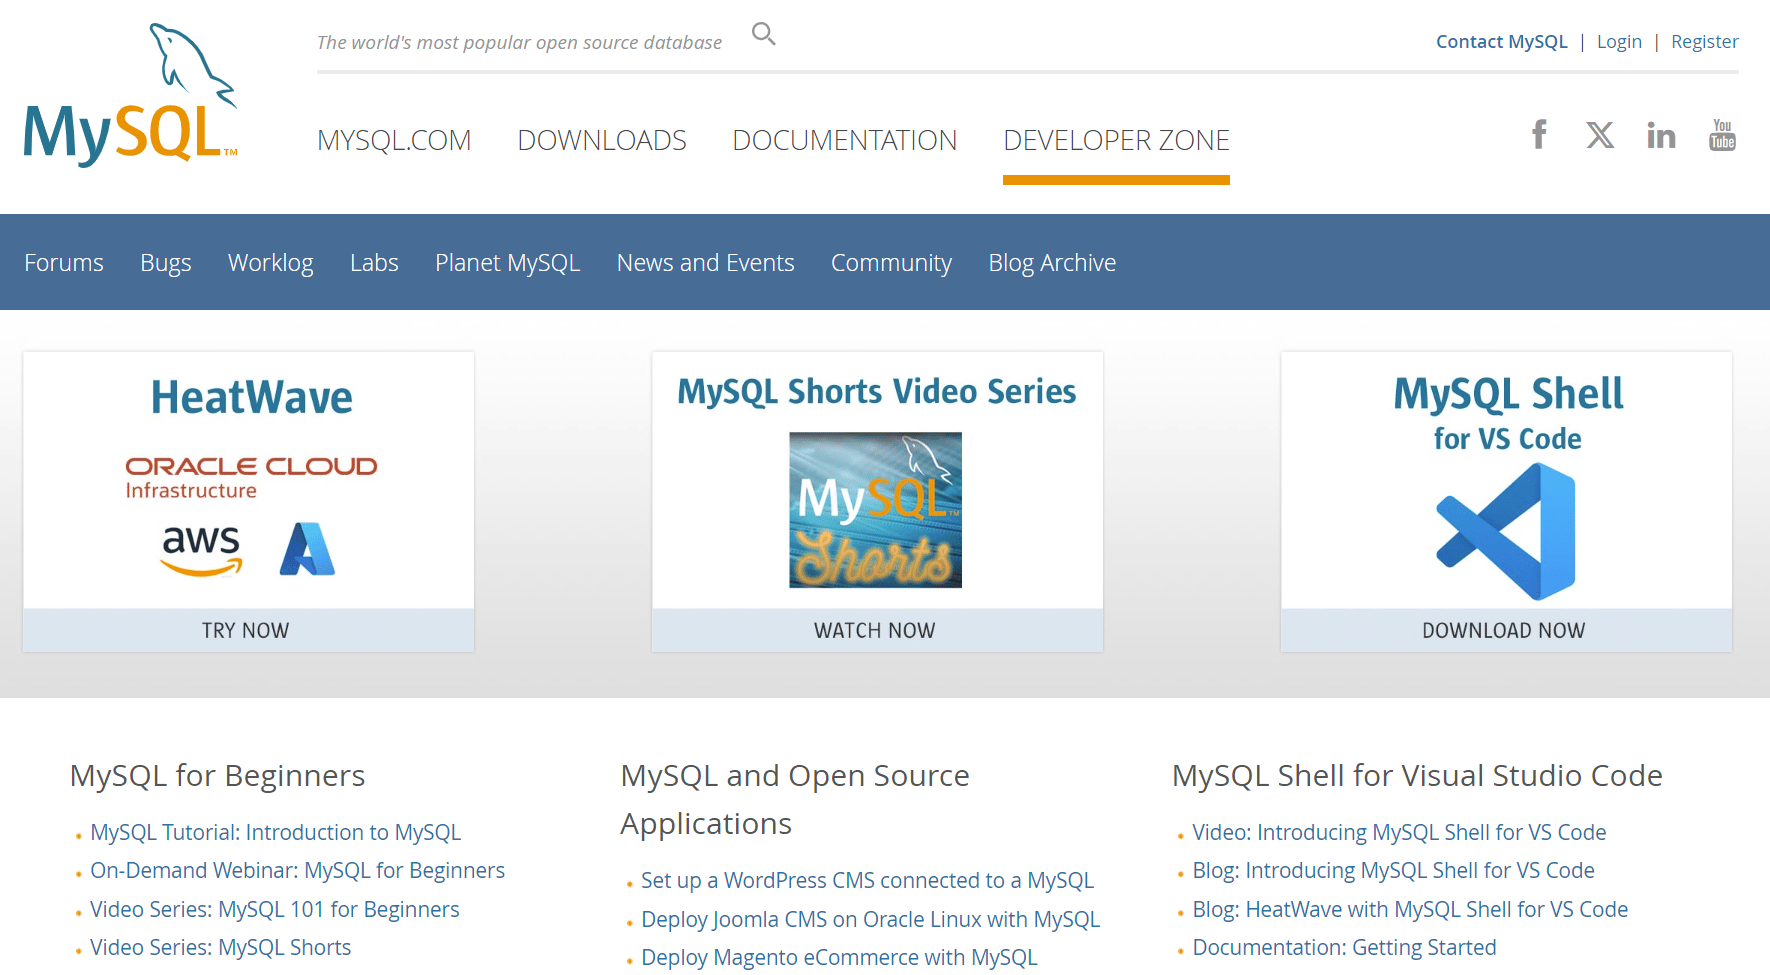
Task: Open MySQL Tutorial: Introduction to MySQL
Action: [x=275, y=832]
